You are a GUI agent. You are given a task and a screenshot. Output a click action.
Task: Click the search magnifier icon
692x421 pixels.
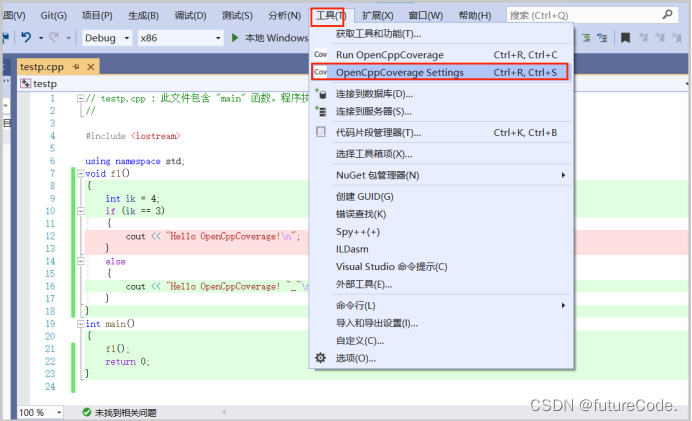pyautogui.click(x=667, y=15)
